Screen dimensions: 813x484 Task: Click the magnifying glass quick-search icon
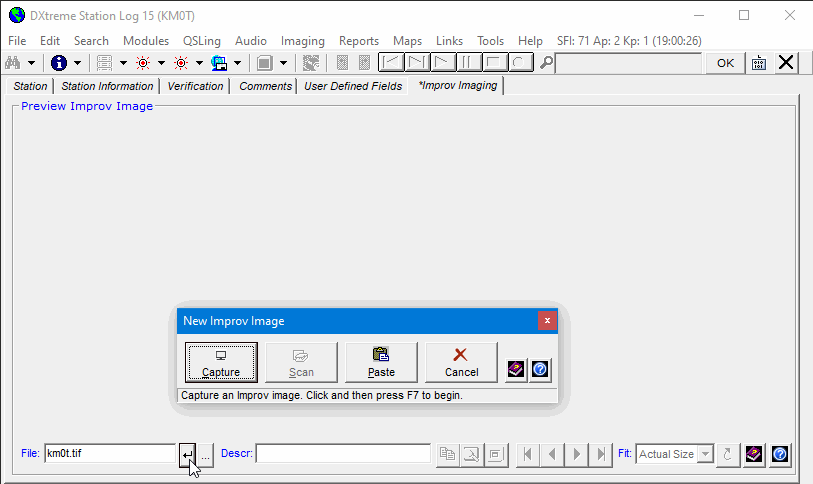[546, 63]
